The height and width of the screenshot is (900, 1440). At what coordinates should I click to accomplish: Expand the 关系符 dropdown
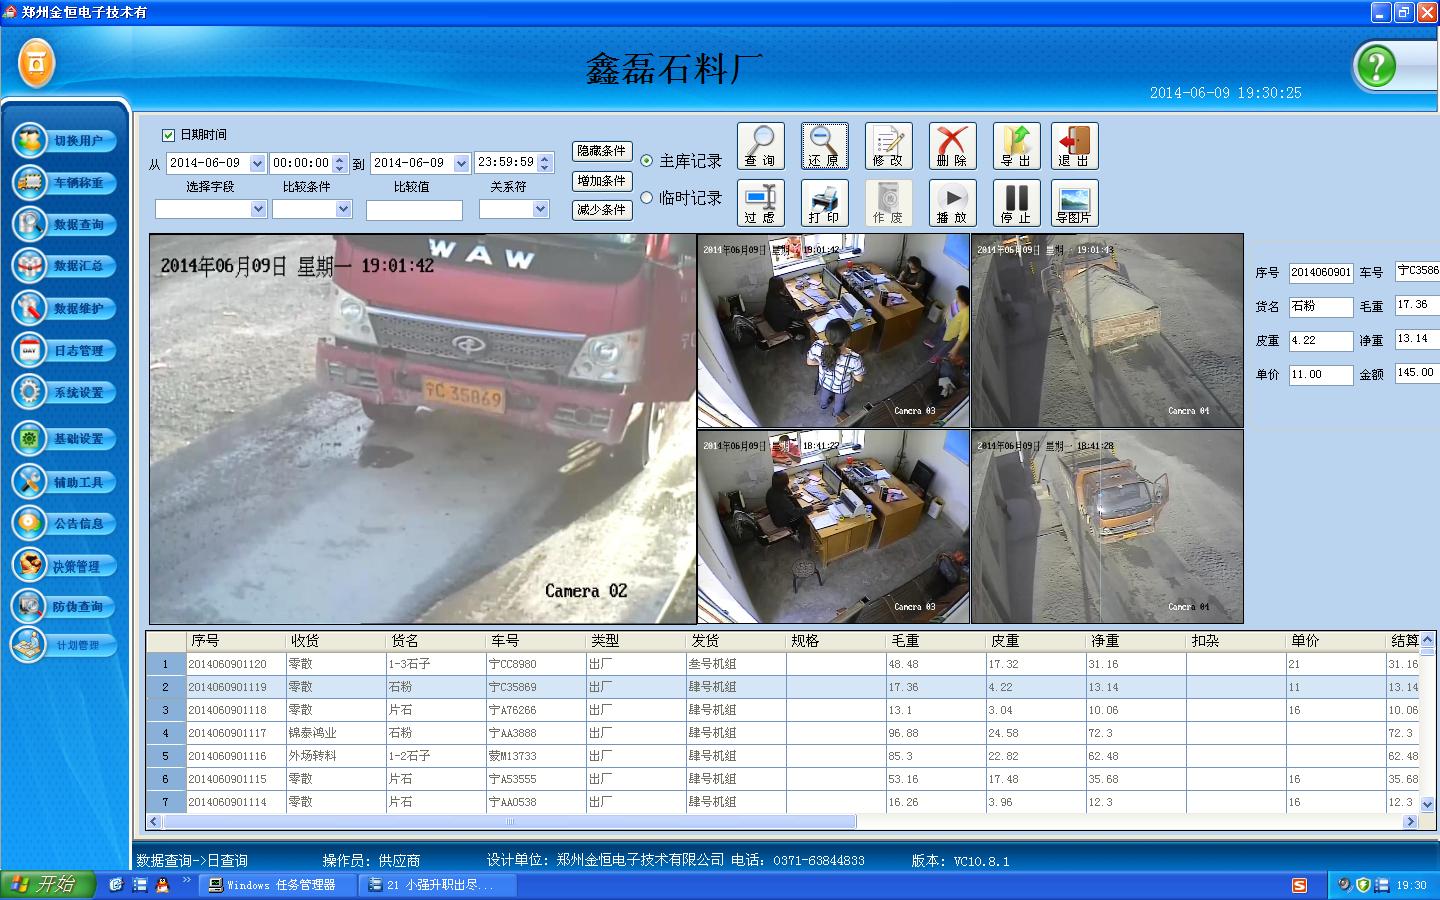pyautogui.click(x=541, y=209)
